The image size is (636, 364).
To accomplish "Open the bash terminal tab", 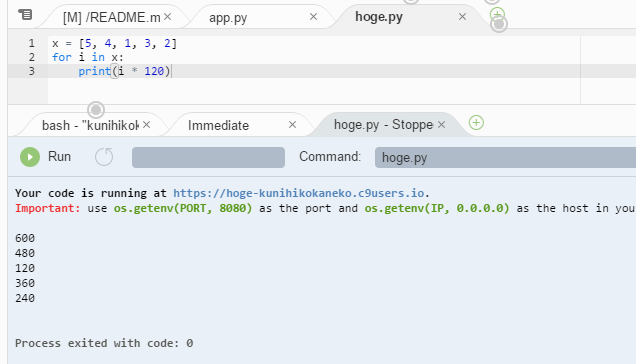I will [90, 125].
